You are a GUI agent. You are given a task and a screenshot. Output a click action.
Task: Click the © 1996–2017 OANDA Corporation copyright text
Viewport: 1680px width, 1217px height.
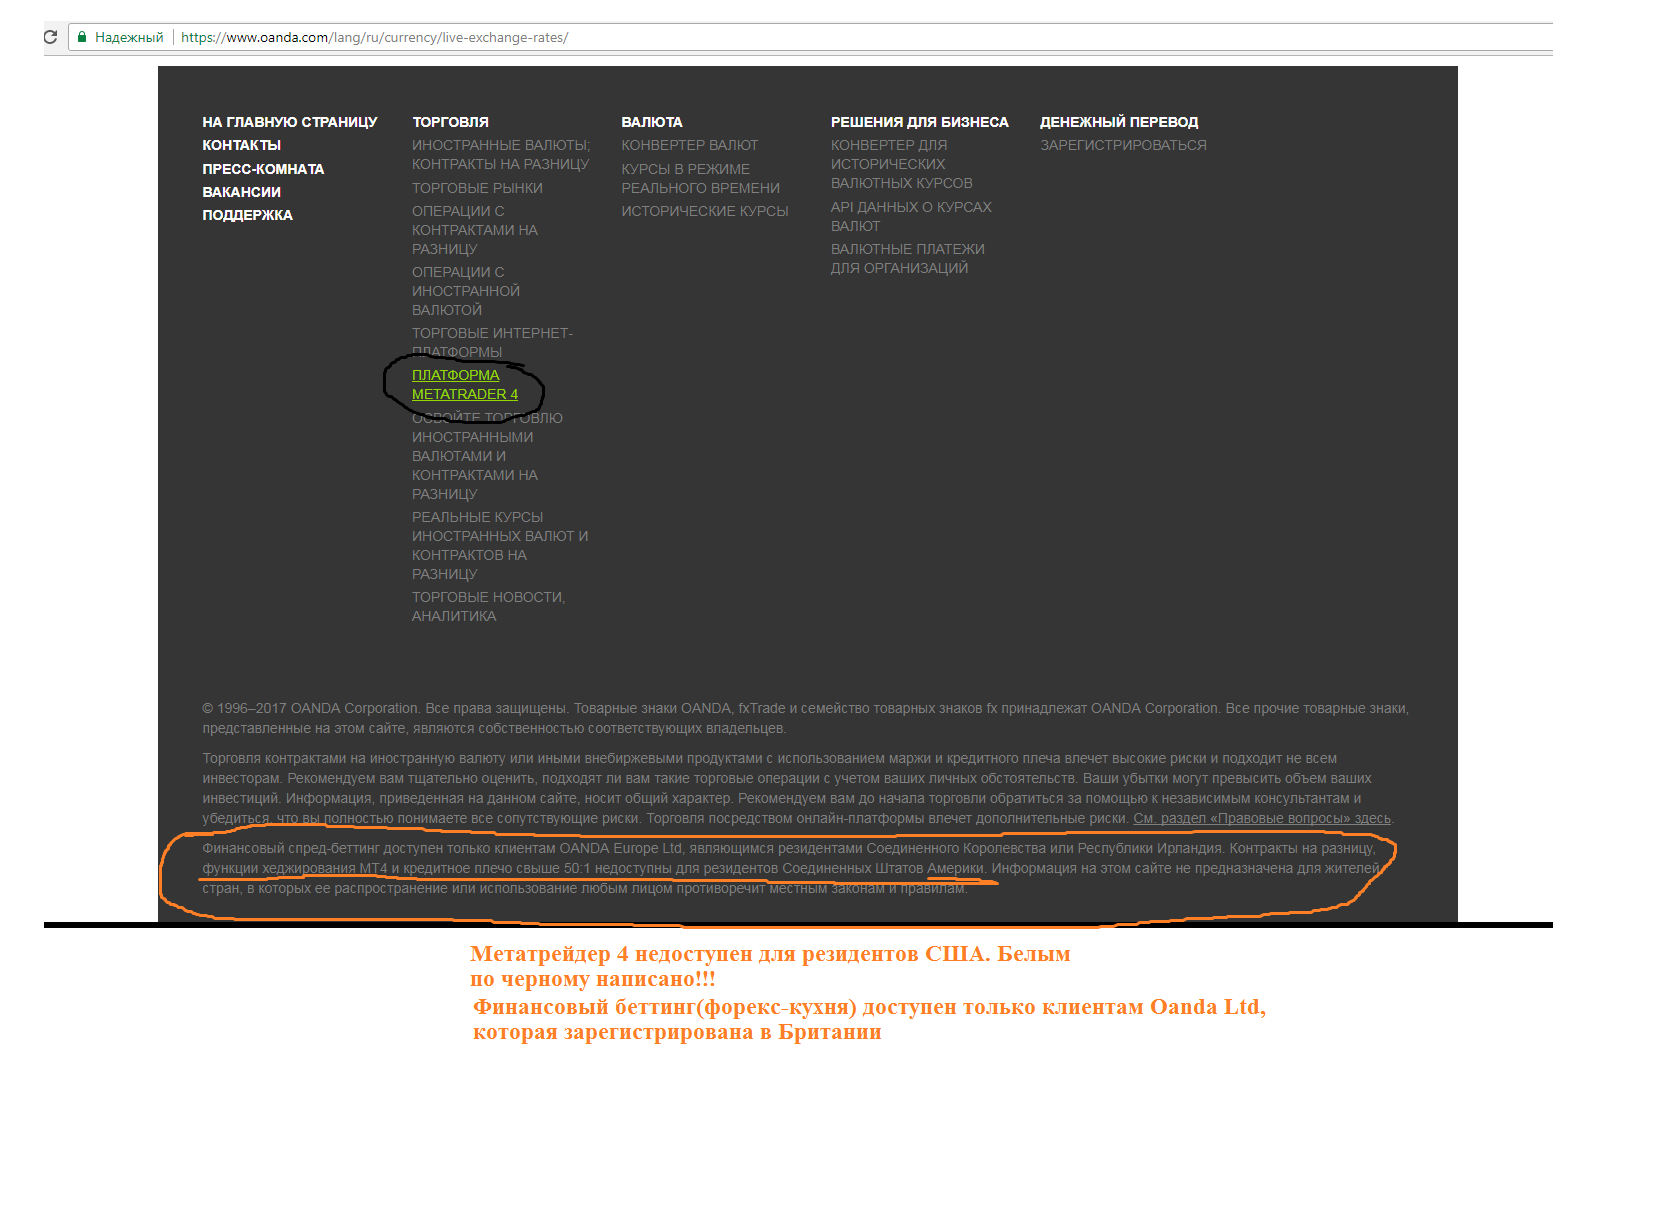(805, 718)
